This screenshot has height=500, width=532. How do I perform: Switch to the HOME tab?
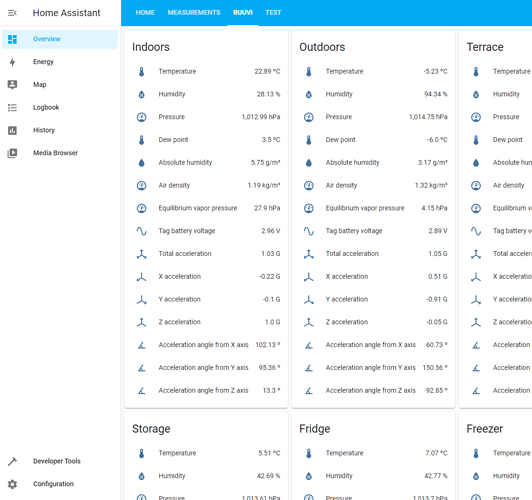(x=145, y=13)
